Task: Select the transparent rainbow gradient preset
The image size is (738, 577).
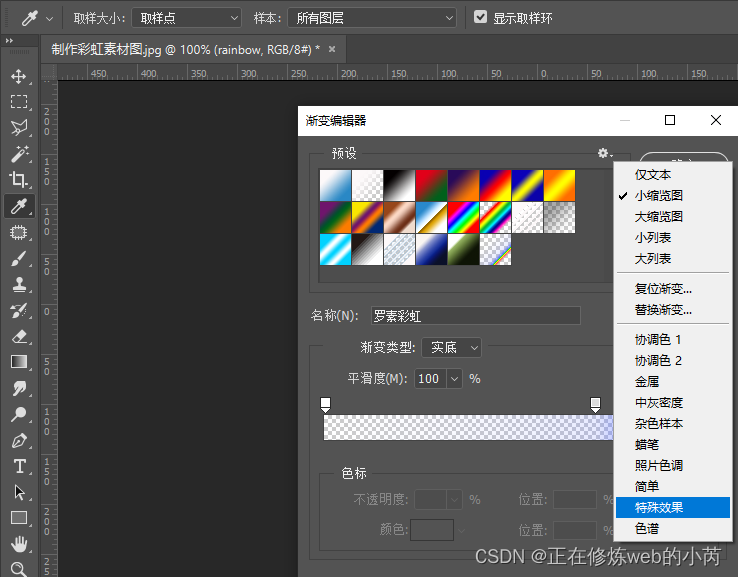Action: point(496,217)
